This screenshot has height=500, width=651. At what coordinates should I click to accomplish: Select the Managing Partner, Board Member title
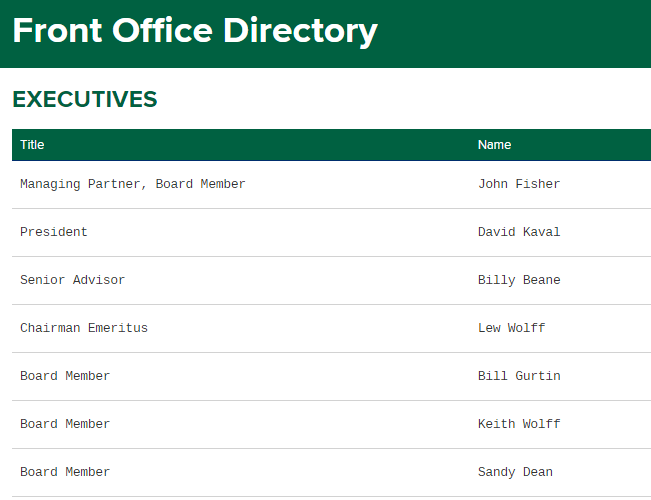tap(132, 184)
